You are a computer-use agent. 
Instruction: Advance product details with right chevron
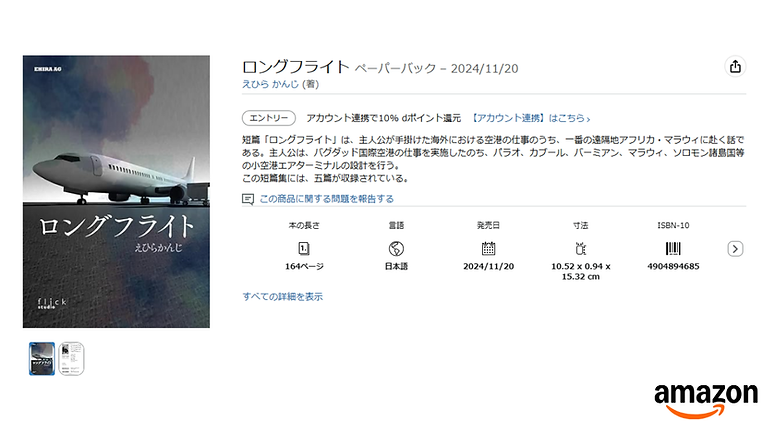(735, 249)
